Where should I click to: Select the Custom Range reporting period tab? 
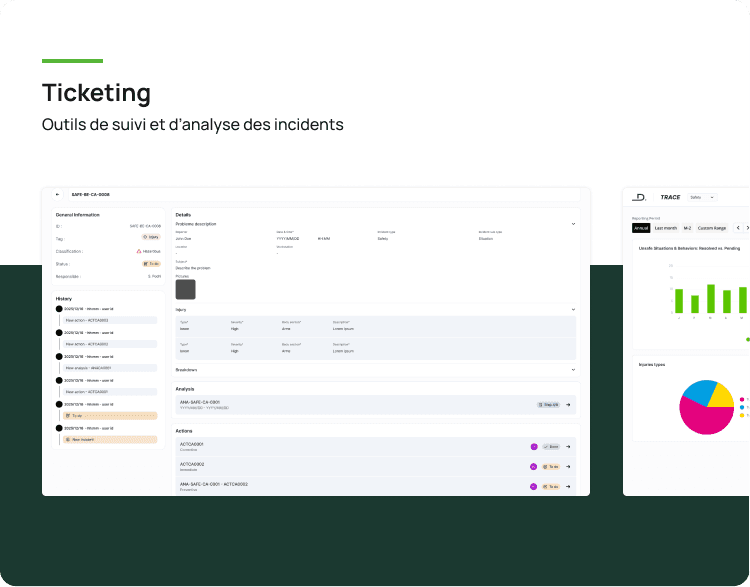pos(712,228)
